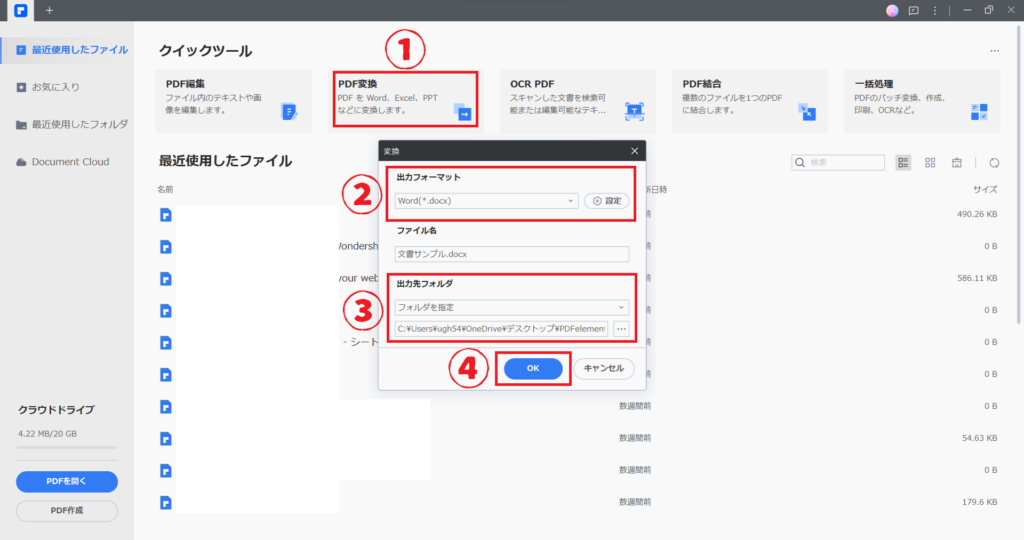Open the user account avatar
Viewport: 1024px width, 540px height.
point(892,10)
